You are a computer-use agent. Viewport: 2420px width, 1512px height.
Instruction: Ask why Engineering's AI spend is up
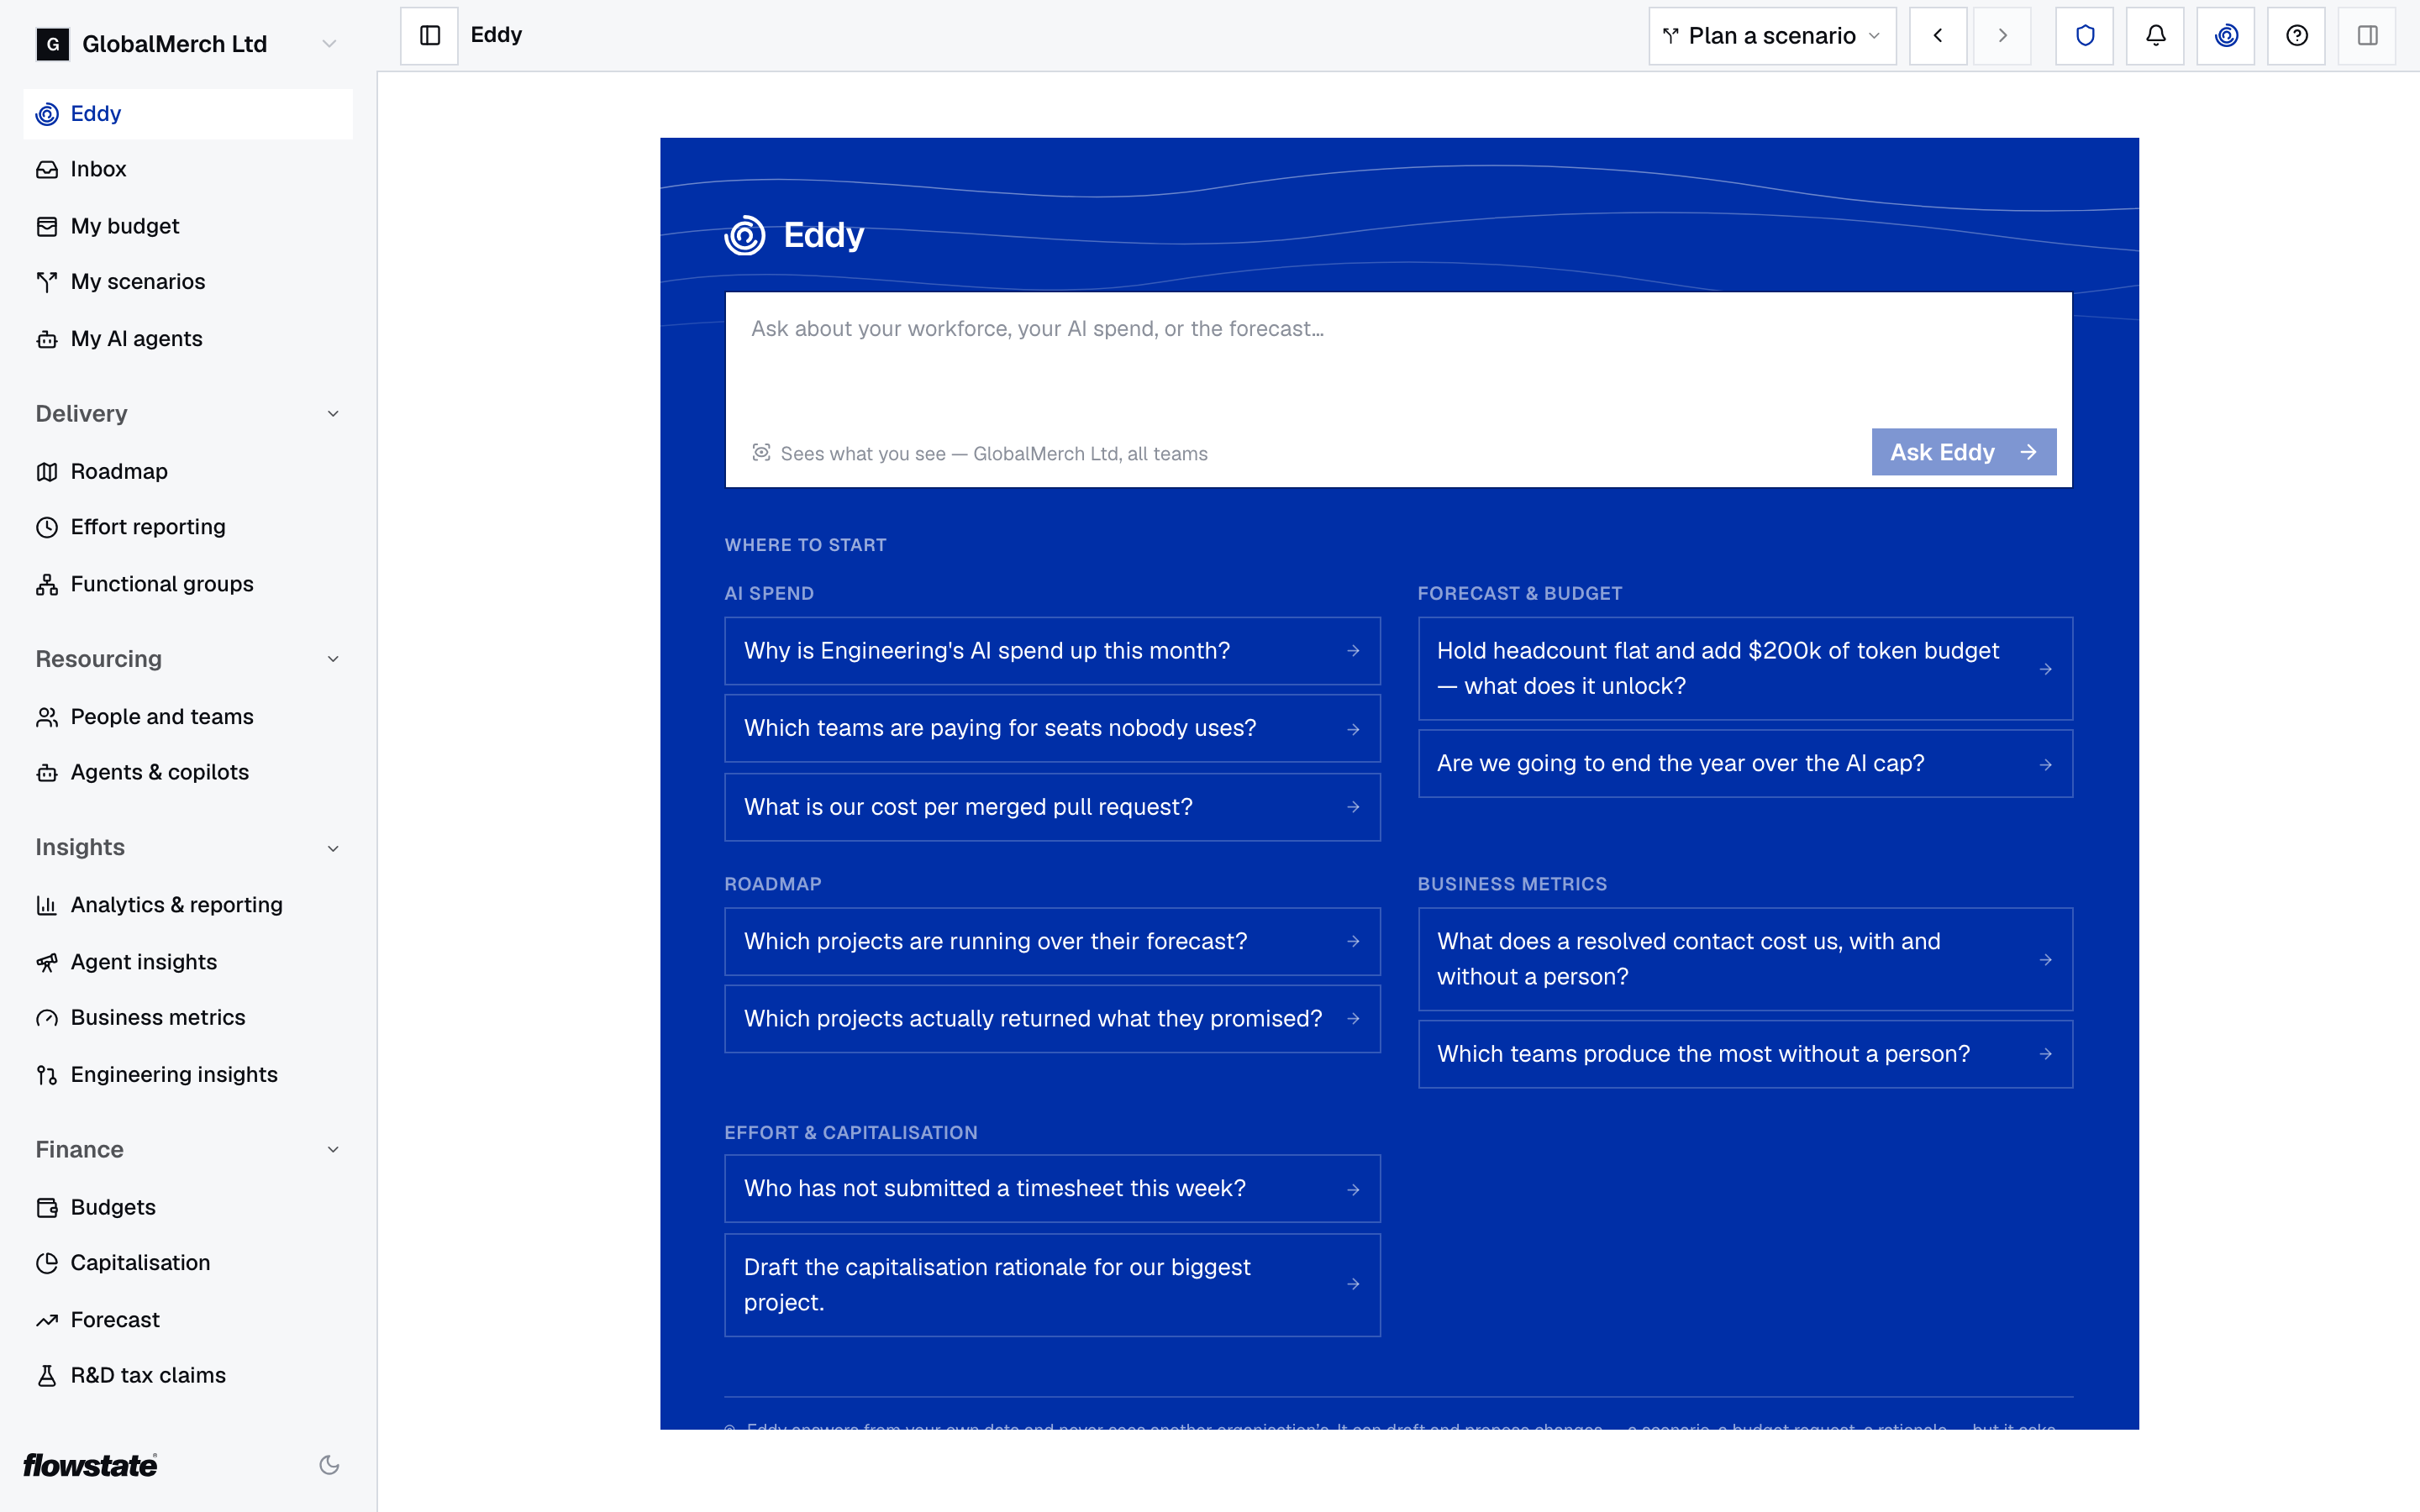click(x=1052, y=651)
